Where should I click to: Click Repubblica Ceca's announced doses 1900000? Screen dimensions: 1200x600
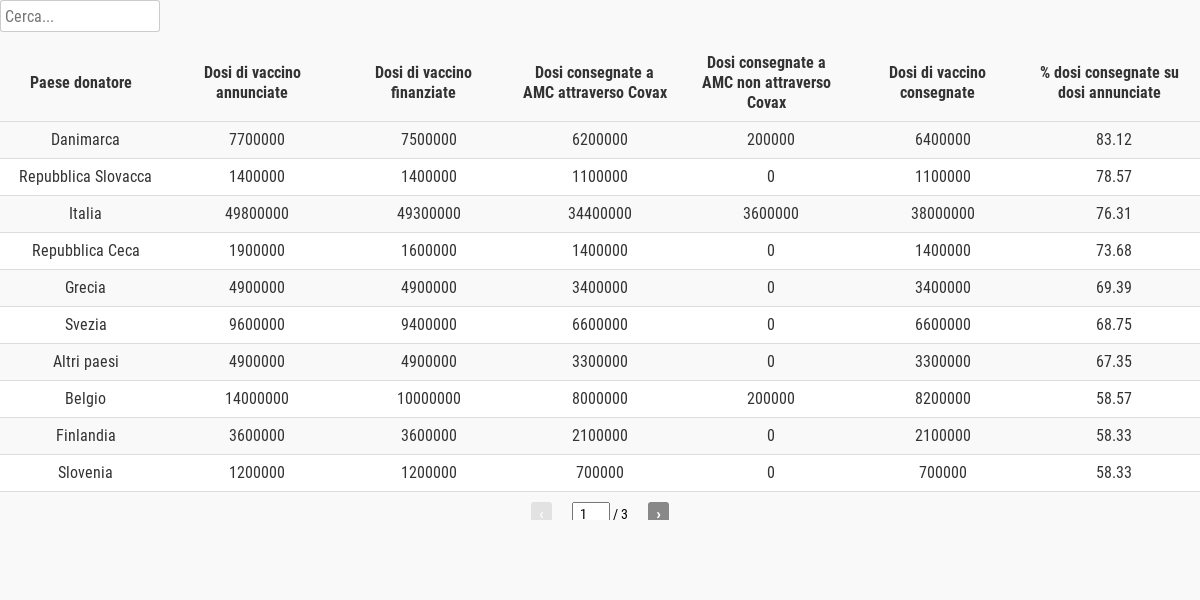[x=257, y=251]
